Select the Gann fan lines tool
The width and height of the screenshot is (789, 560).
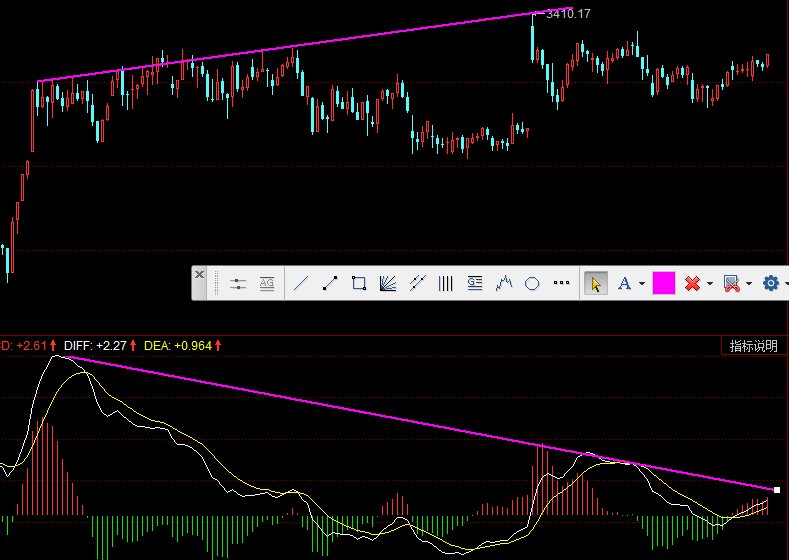pos(388,284)
